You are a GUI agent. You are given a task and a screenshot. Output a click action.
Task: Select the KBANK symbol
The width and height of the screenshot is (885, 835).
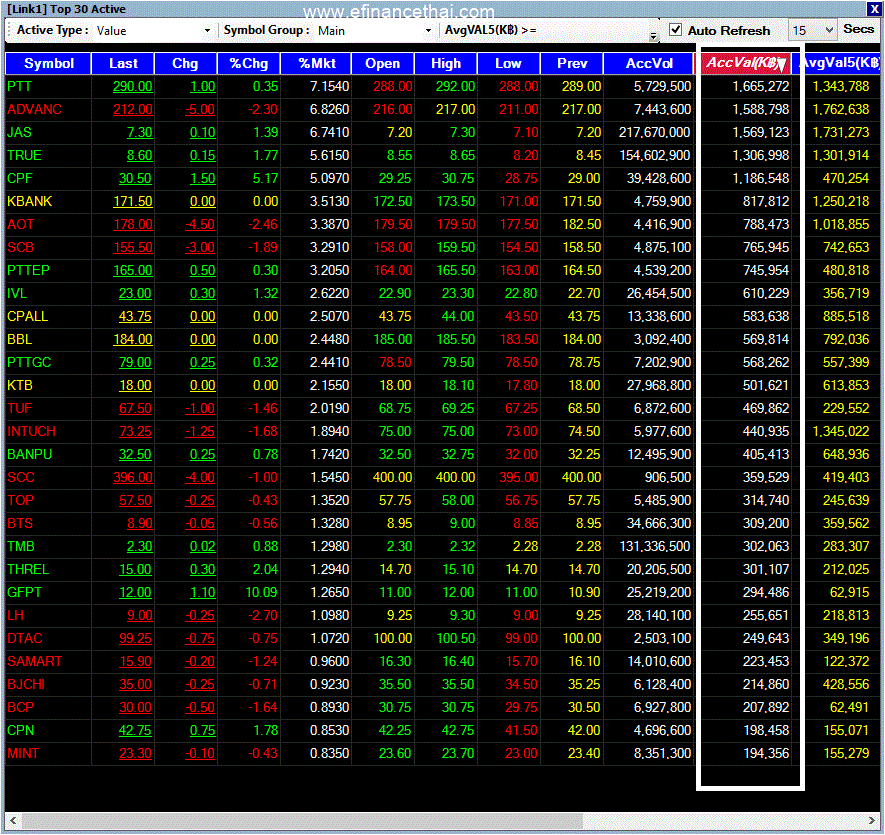pyautogui.click(x=29, y=202)
